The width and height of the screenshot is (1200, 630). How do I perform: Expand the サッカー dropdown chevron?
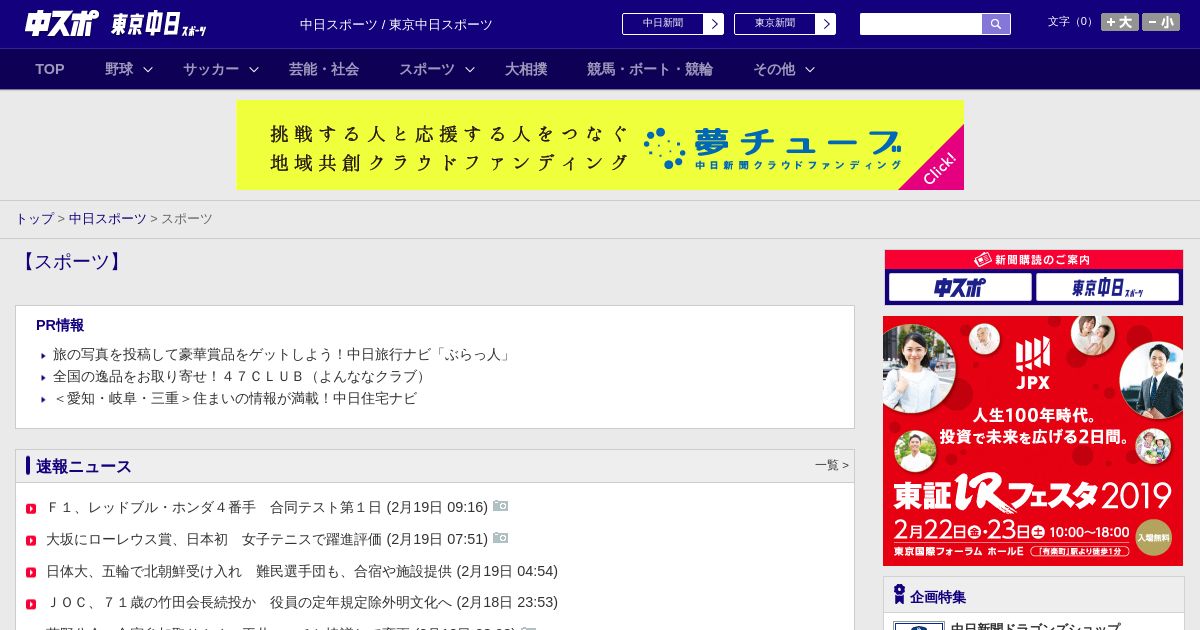(x=254, y=69)
